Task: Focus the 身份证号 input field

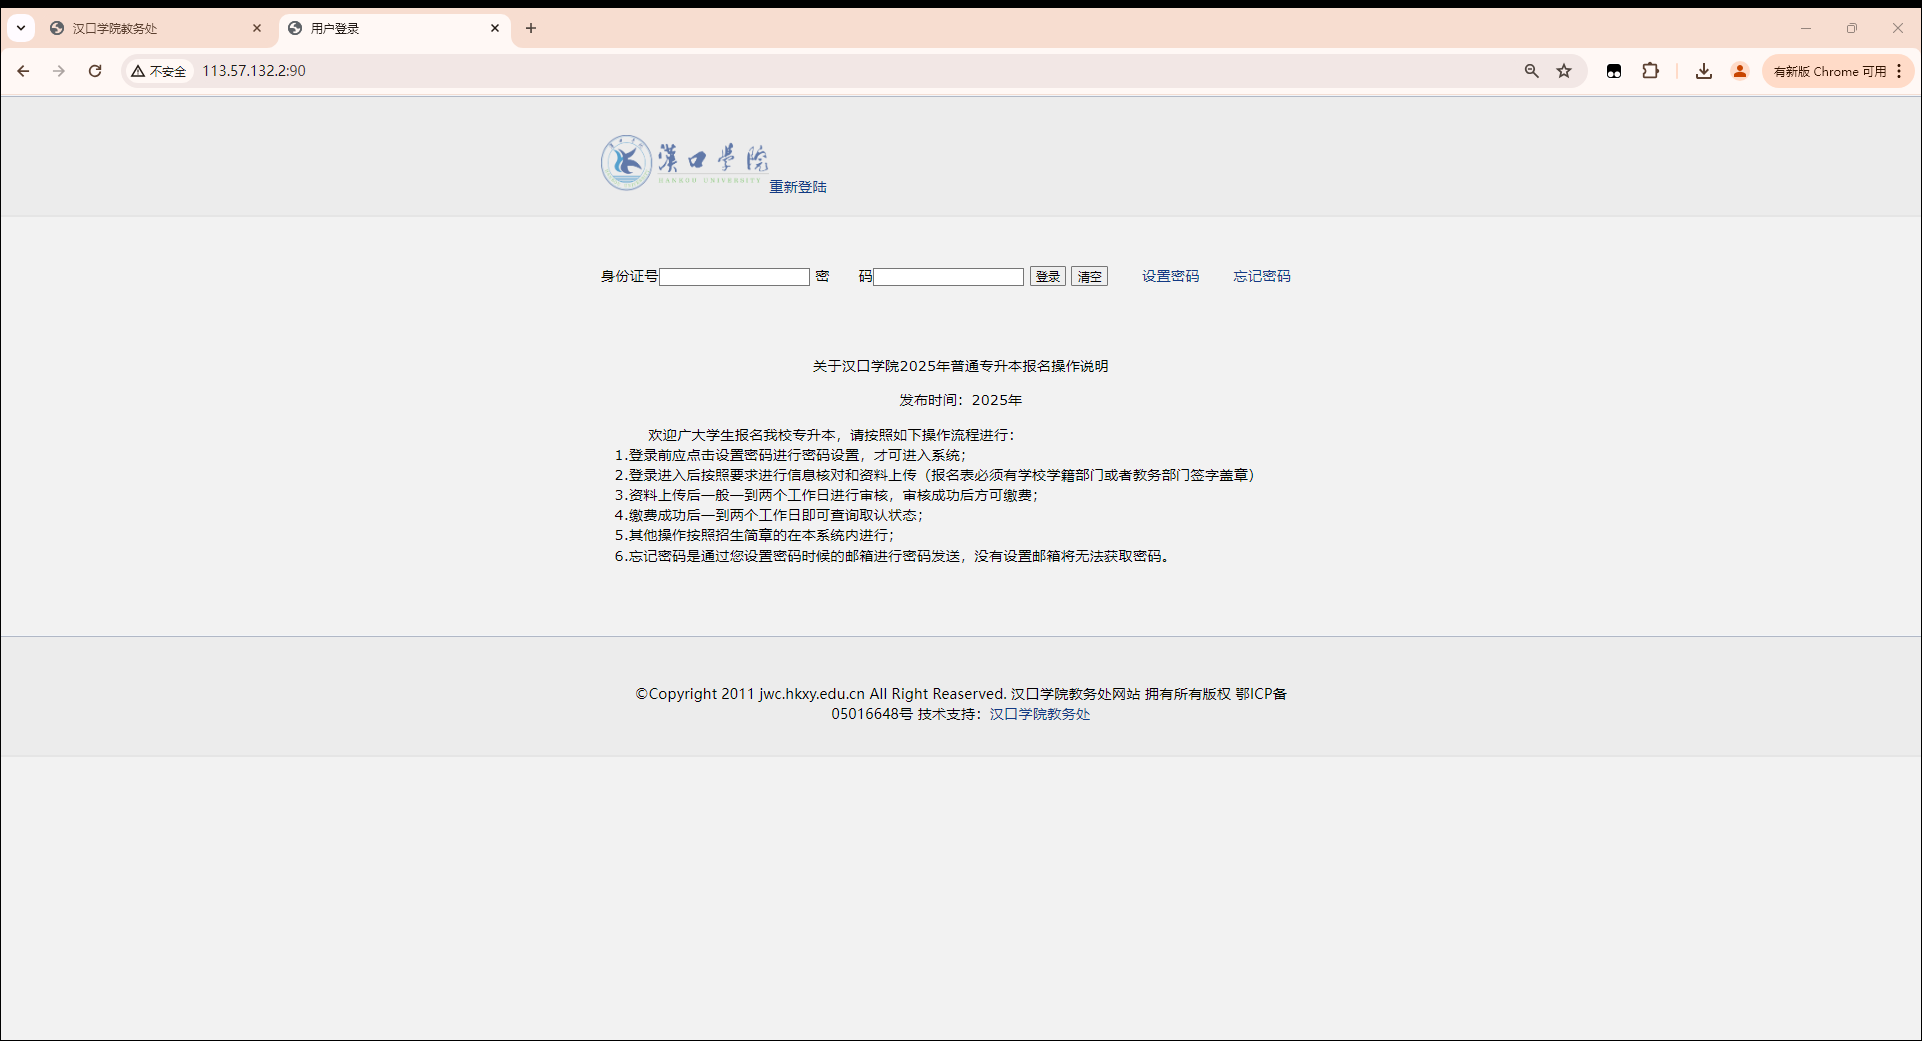Action: click(734, 277)
